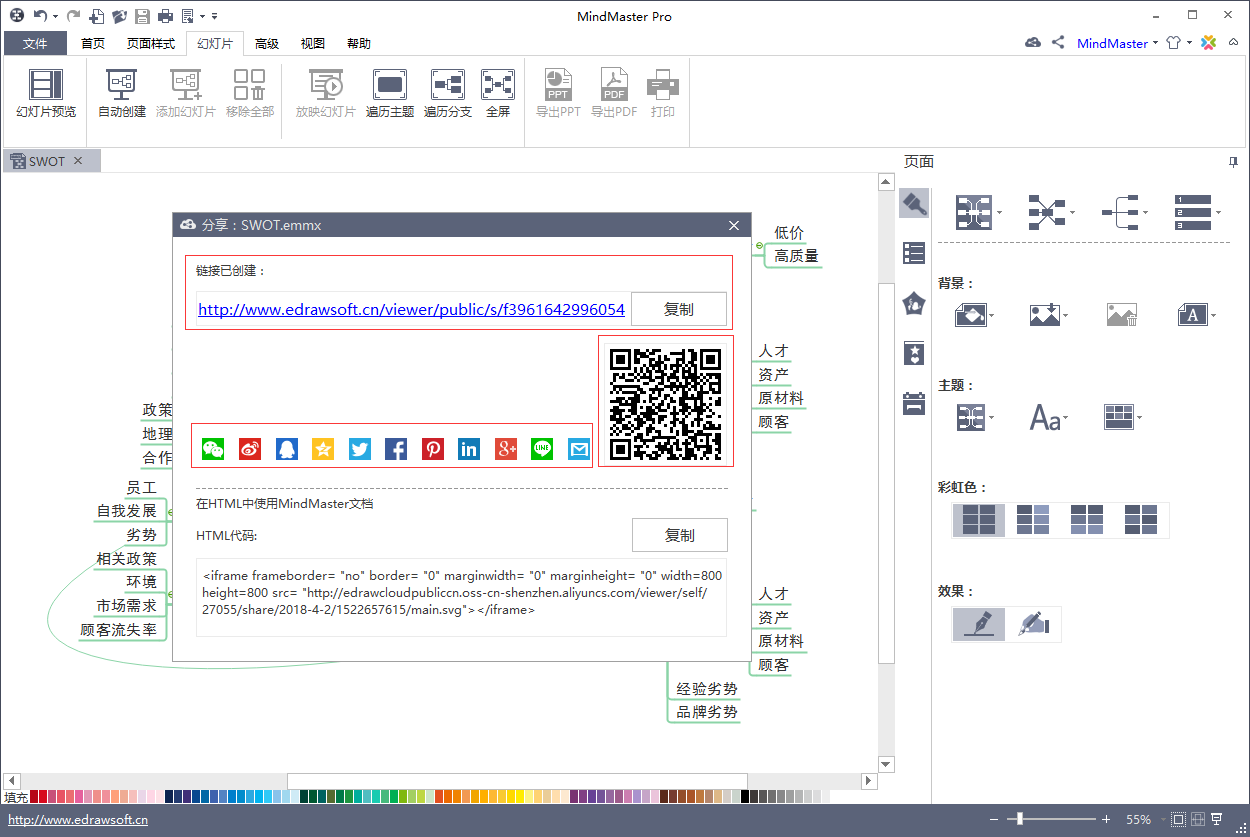
Task: Start full screen (全屏) presentation
Action: pos(498,93)
